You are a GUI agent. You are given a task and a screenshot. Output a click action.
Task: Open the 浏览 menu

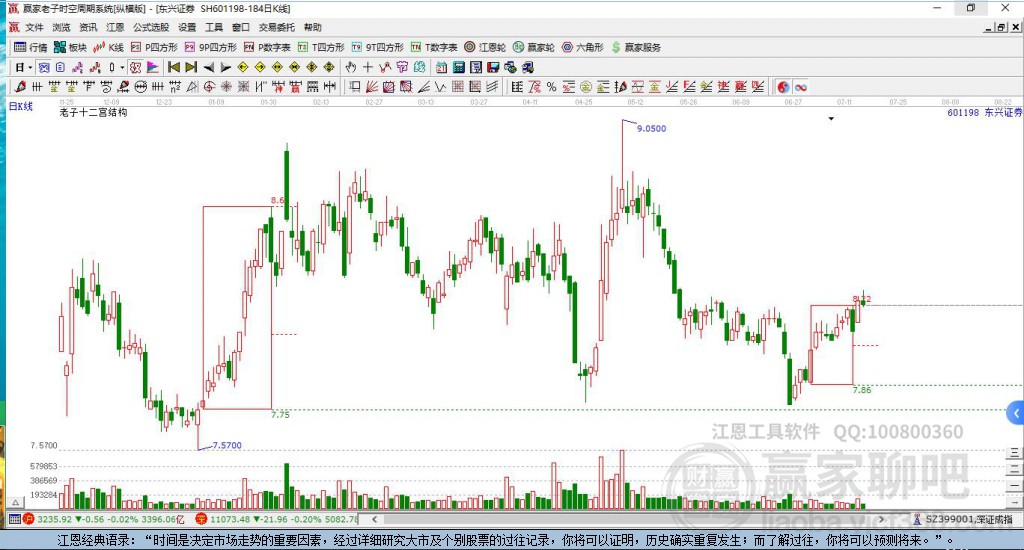(61, 27)
